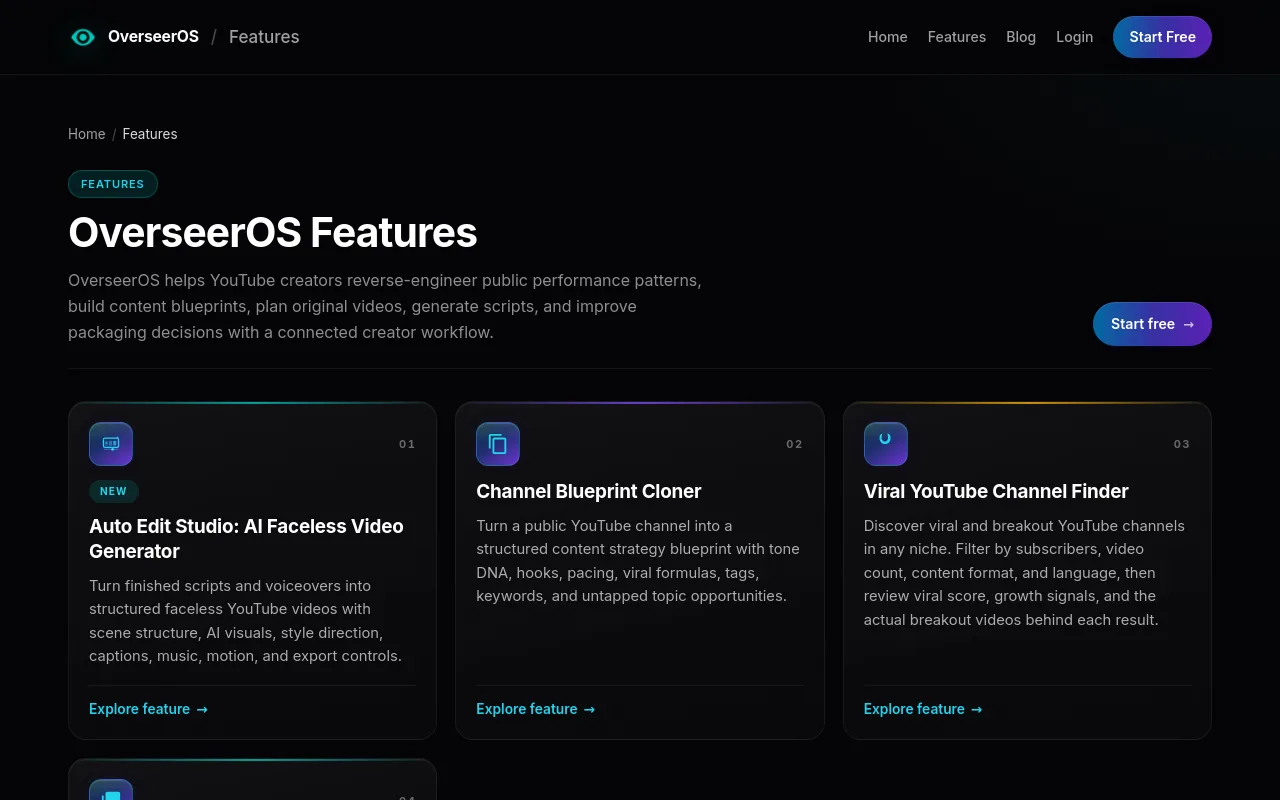Click the 02 card number label
This screenshot has width=1280, height=800.
(794, 444)
